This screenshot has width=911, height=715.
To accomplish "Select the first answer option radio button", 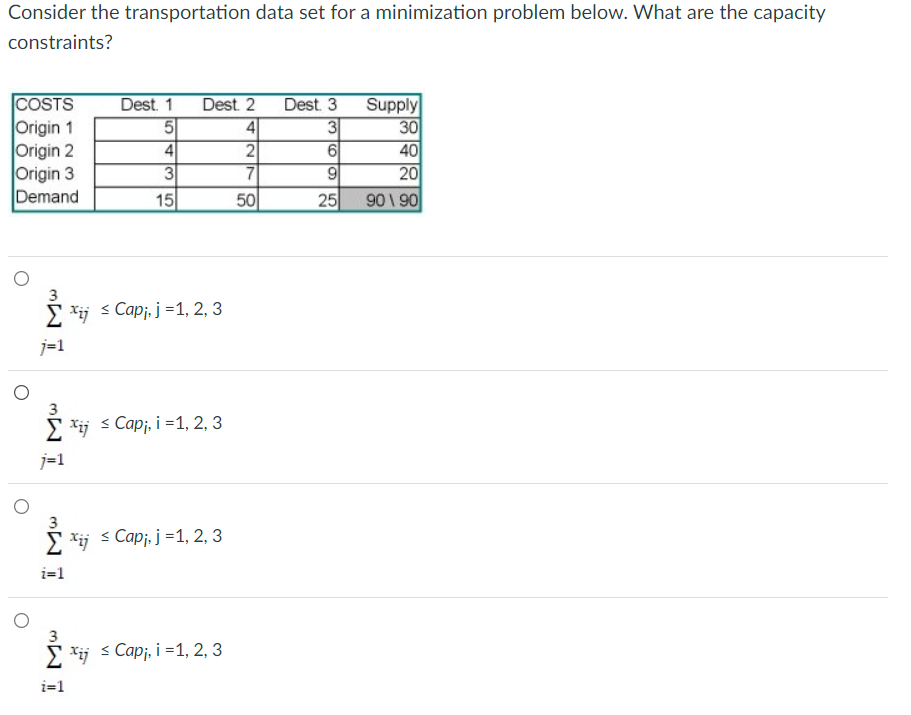I will click(21, 278).
